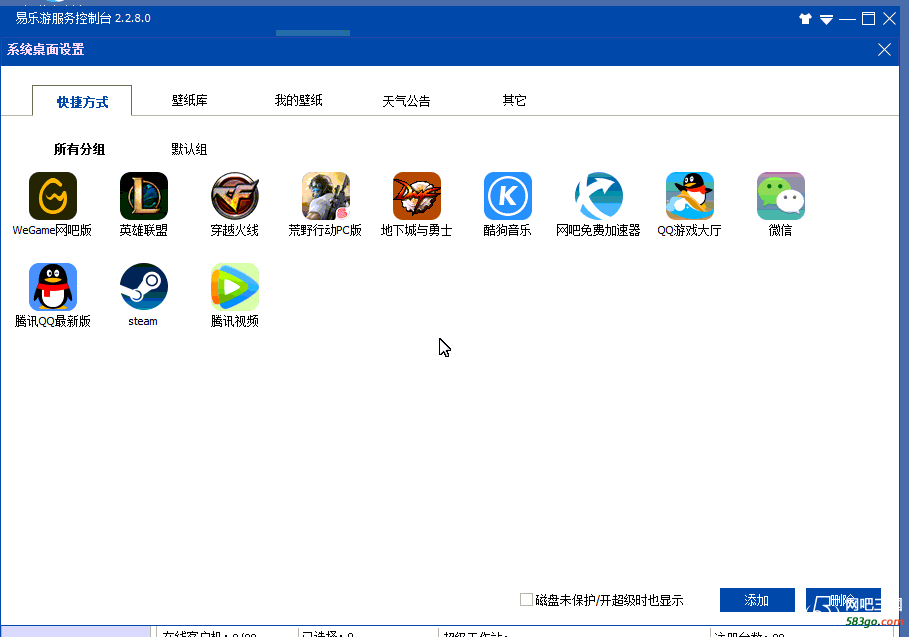Select the 酷狗音乐 icon
The width and height of the screenshot is (909, 637).
tap(508, 196)
